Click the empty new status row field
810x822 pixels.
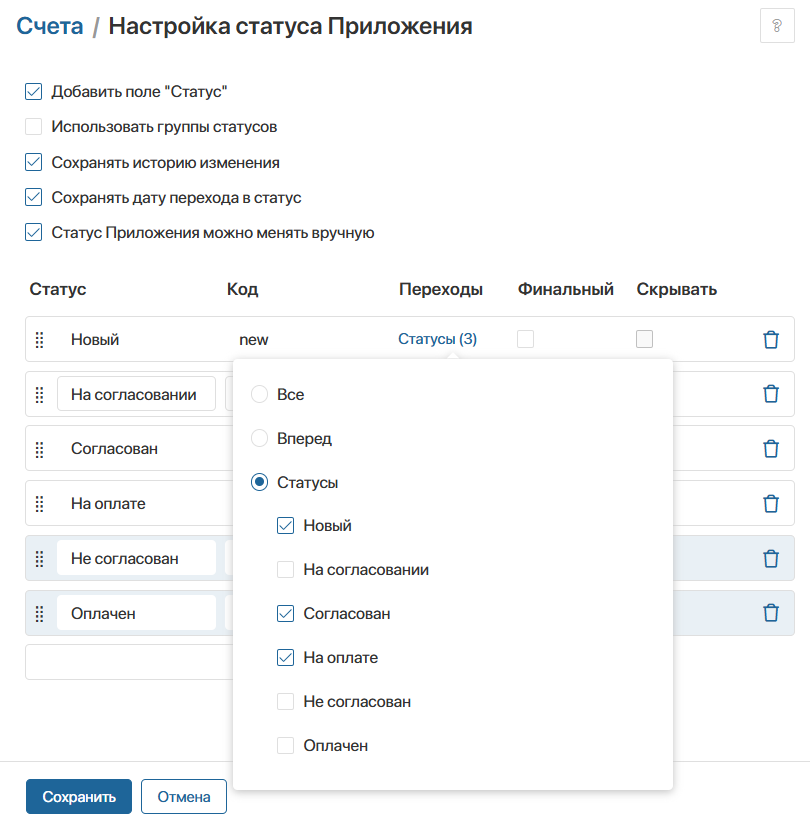coord(129,662)
